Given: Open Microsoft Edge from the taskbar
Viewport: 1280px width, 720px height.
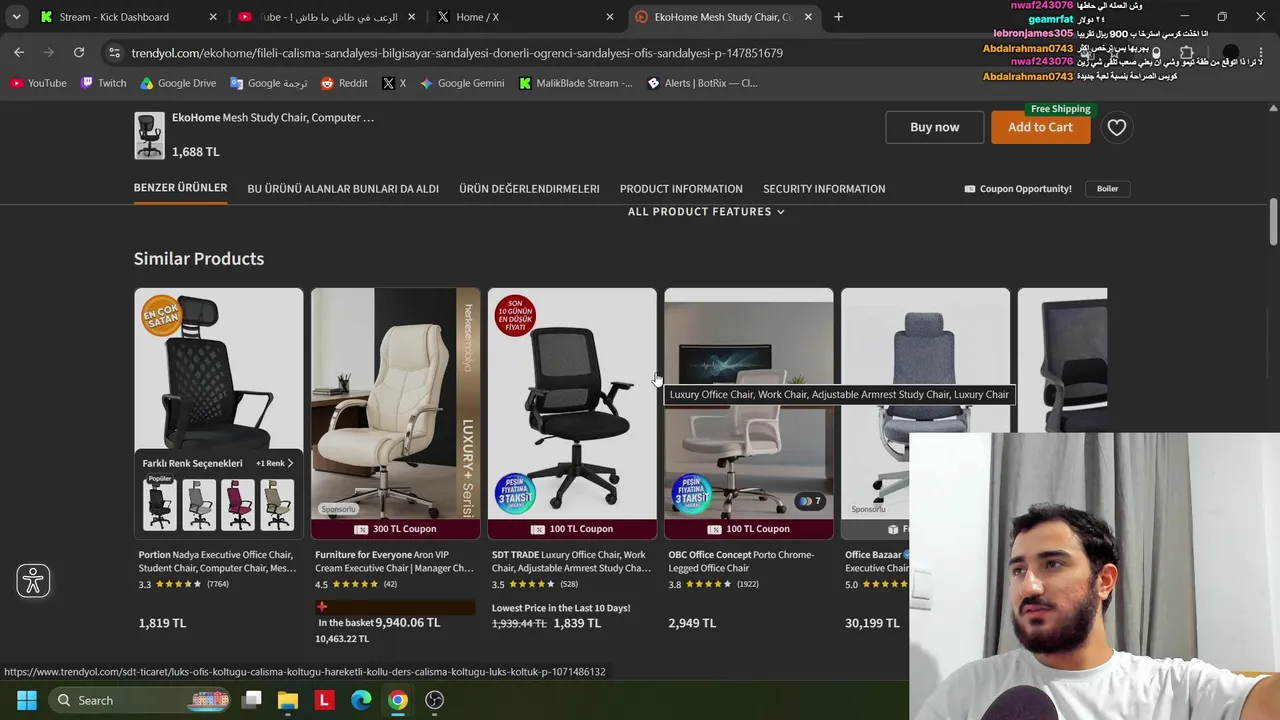Looking at the screenshot, I should (361, 700).
